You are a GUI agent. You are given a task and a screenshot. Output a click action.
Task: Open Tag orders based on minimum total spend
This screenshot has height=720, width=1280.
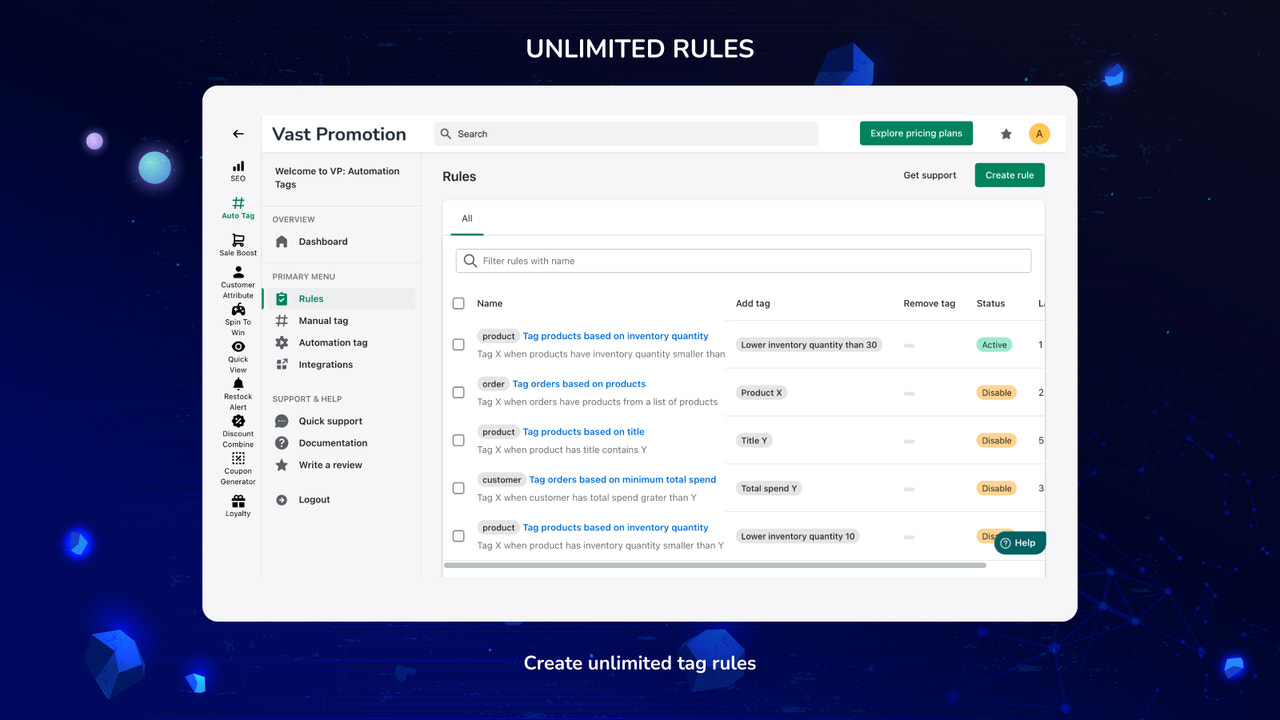tap(622, 479)
